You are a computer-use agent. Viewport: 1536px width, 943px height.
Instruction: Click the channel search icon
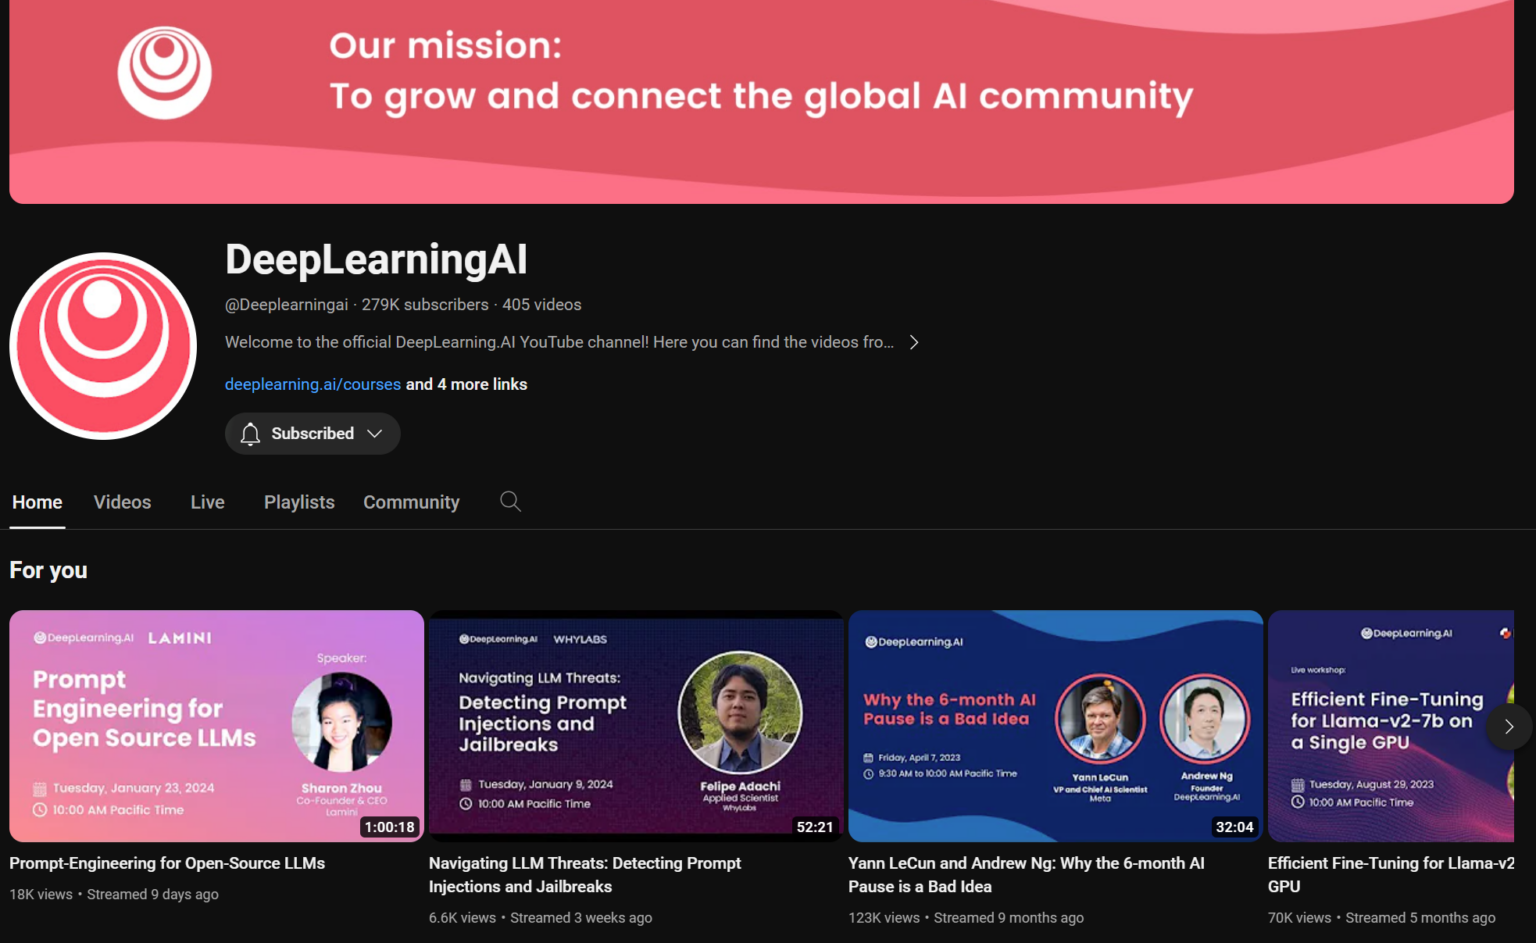pyautogui.click(x=510, y=501)
